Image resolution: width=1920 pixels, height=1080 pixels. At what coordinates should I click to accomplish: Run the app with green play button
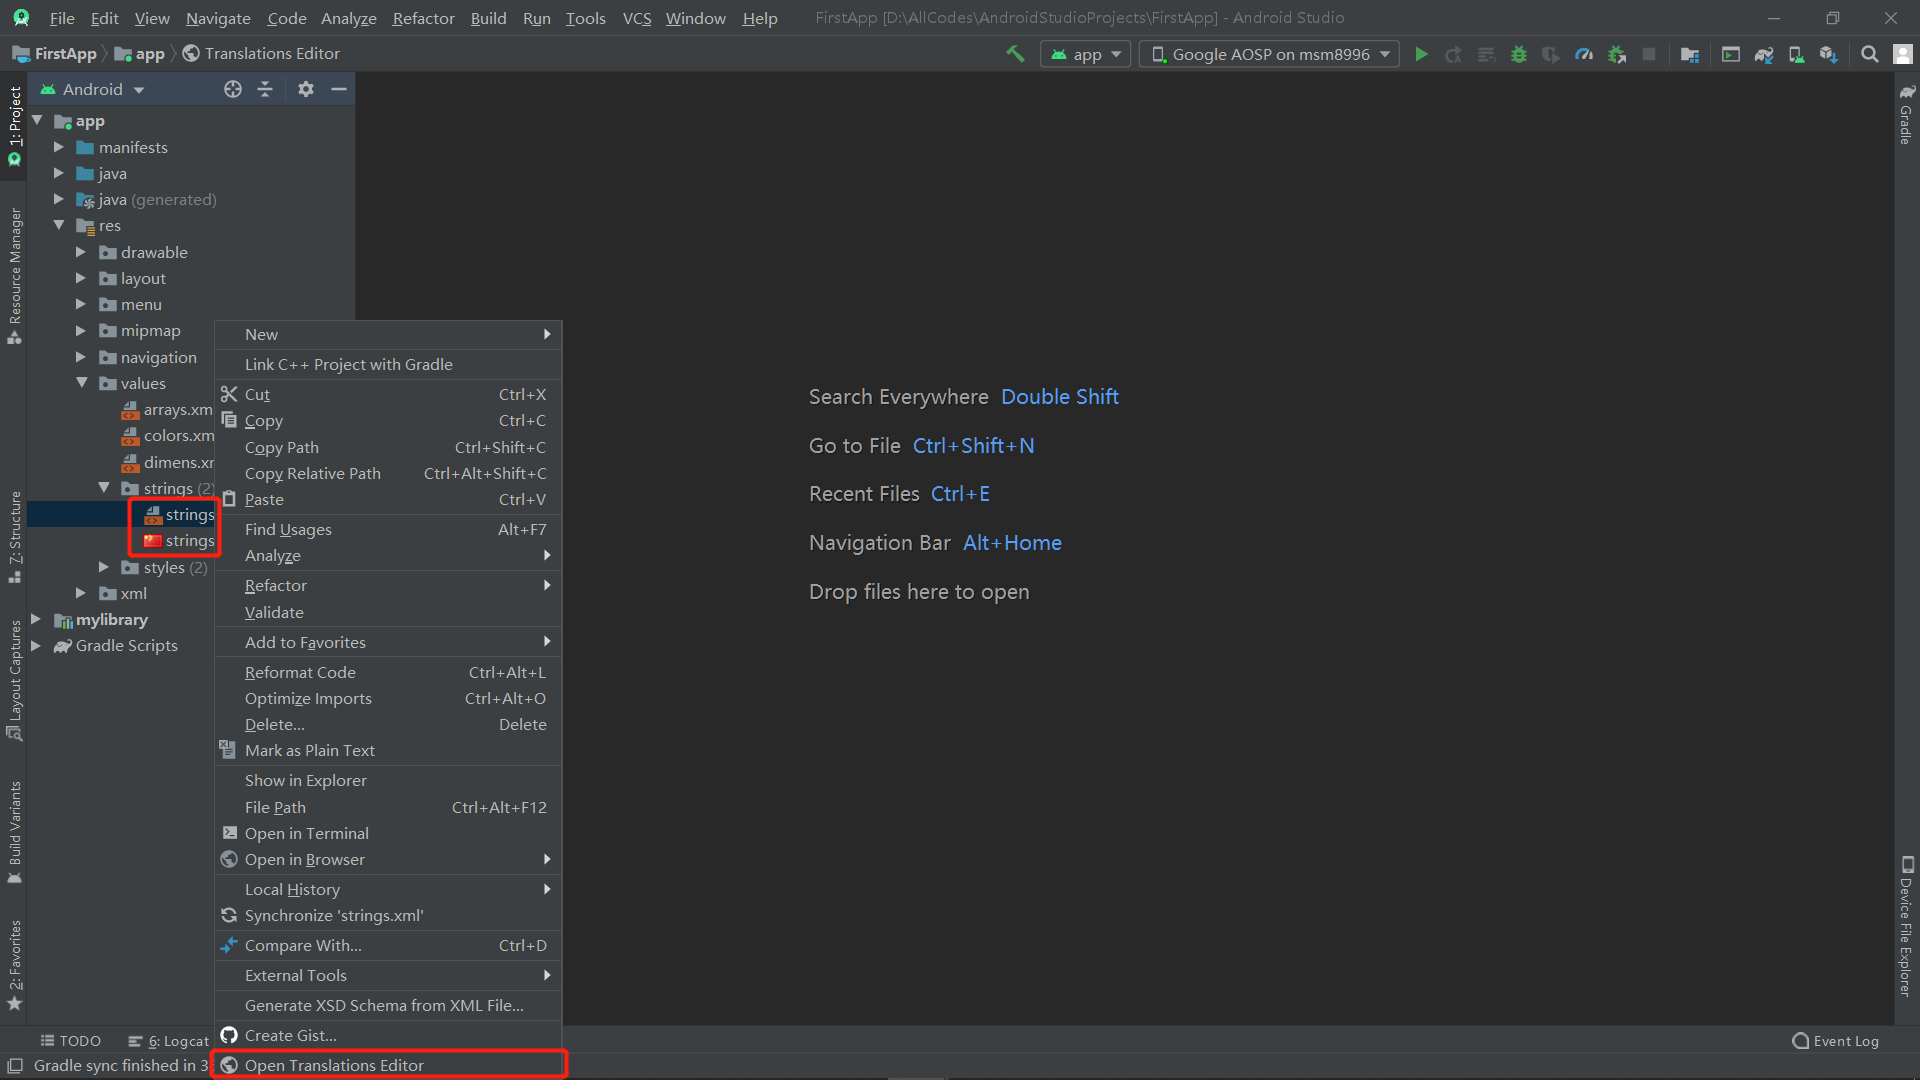tap(1421, 54)
